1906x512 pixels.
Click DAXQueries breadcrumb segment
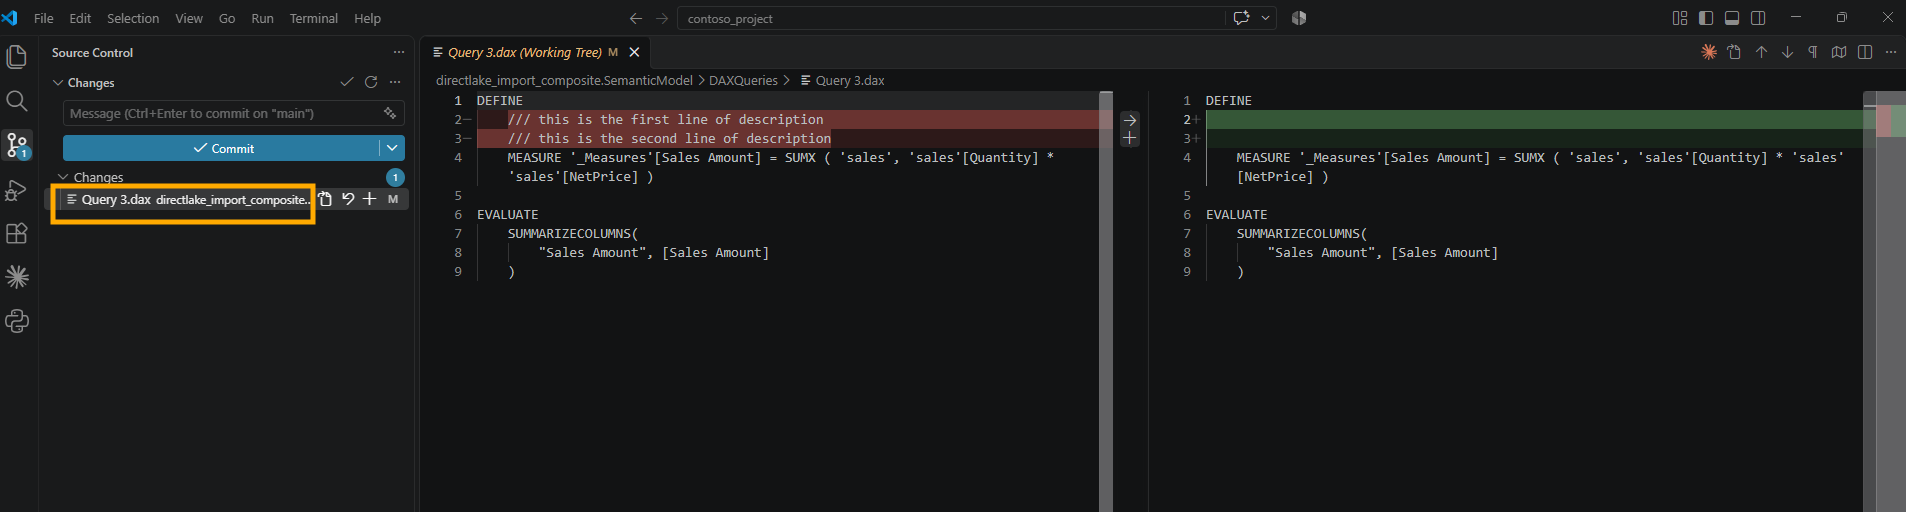743,80
